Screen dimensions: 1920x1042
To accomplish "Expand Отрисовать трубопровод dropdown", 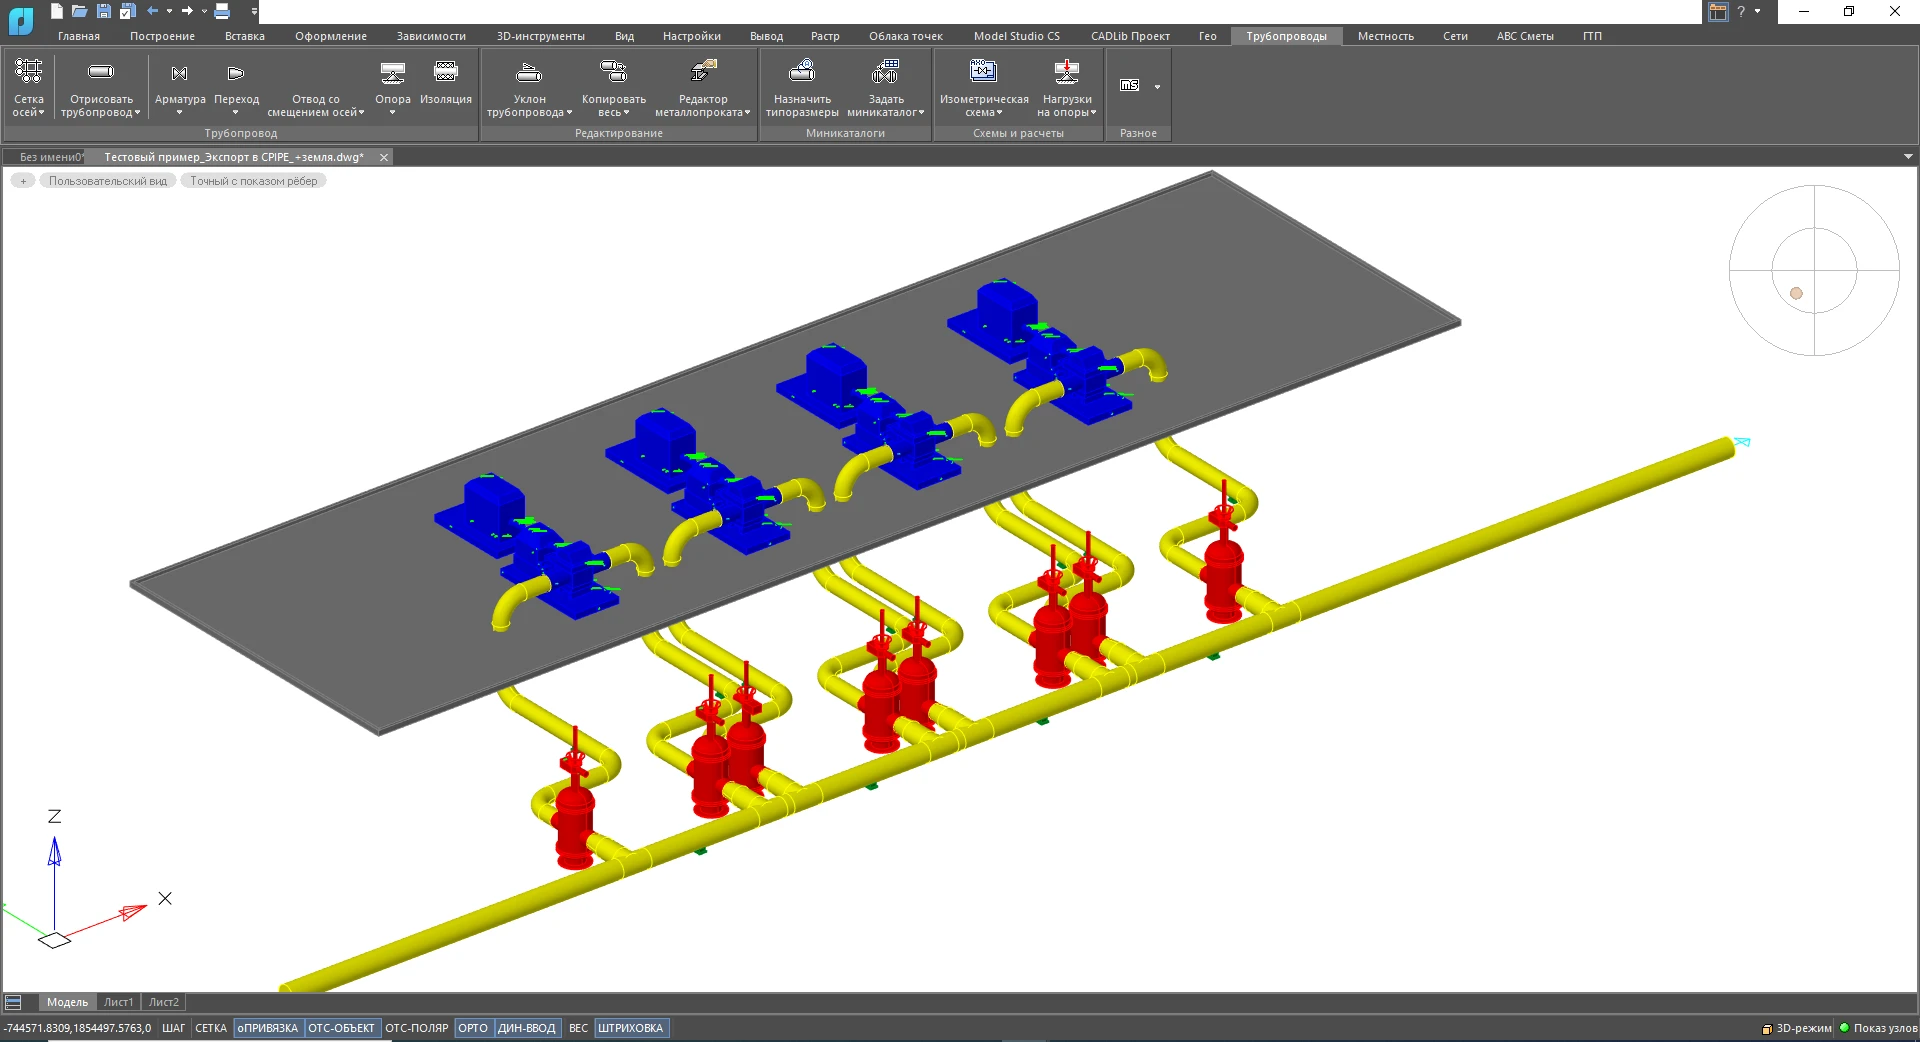I will (137, 113).
